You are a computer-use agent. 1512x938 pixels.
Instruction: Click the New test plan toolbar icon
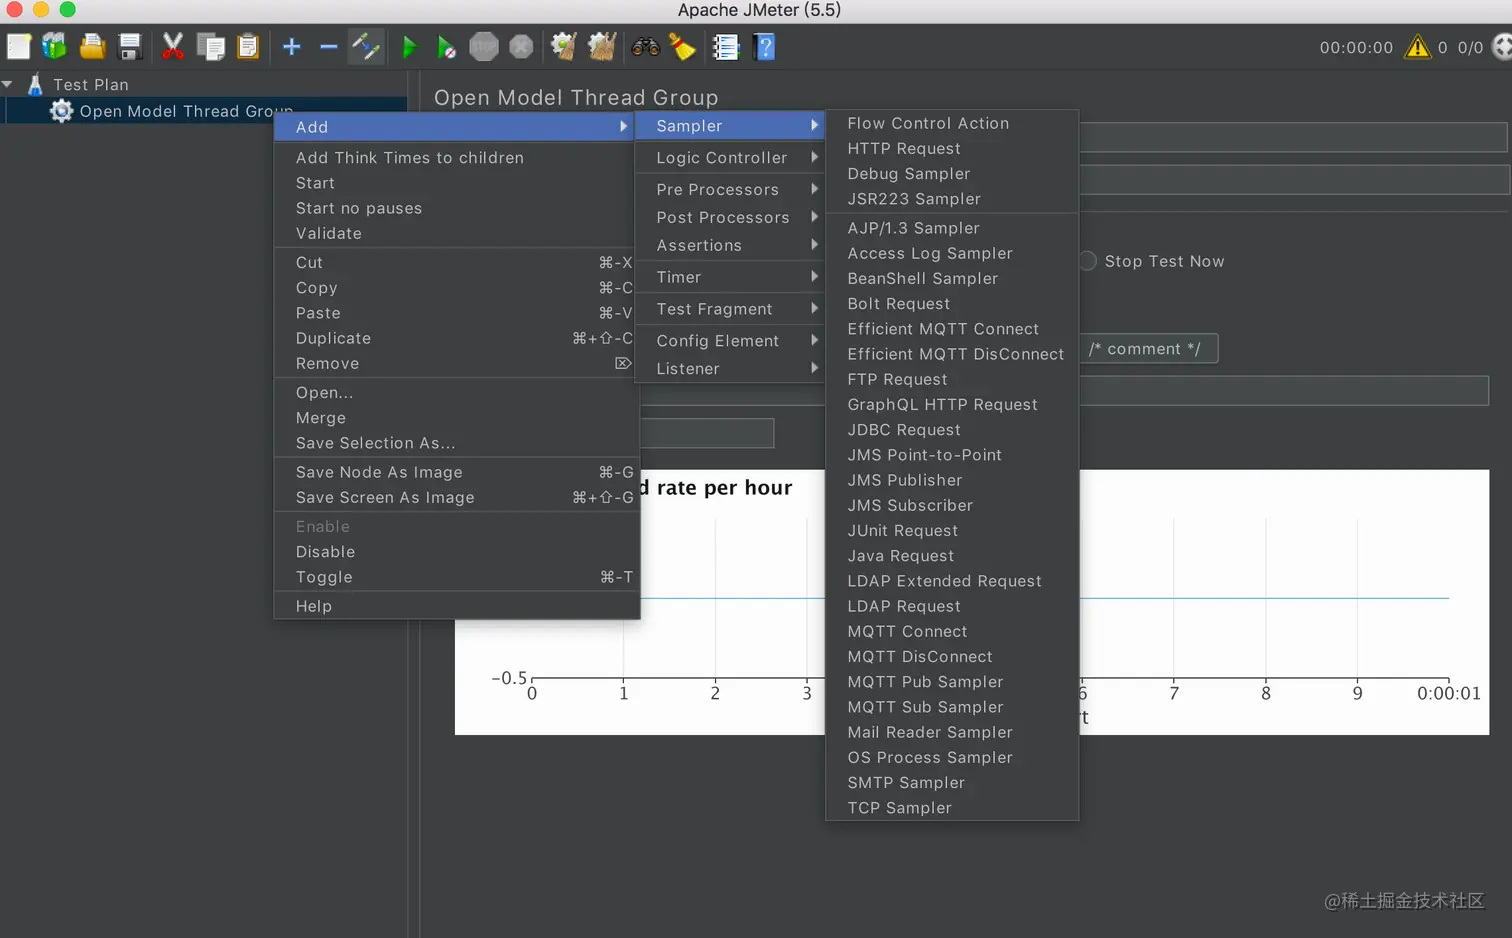click(x=18, y=46)
